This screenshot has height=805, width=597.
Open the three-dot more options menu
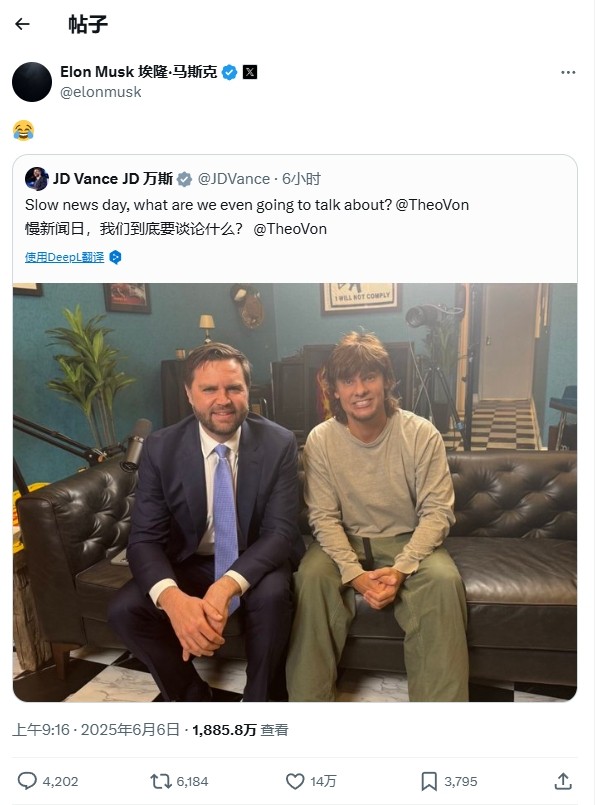point(568,72)
